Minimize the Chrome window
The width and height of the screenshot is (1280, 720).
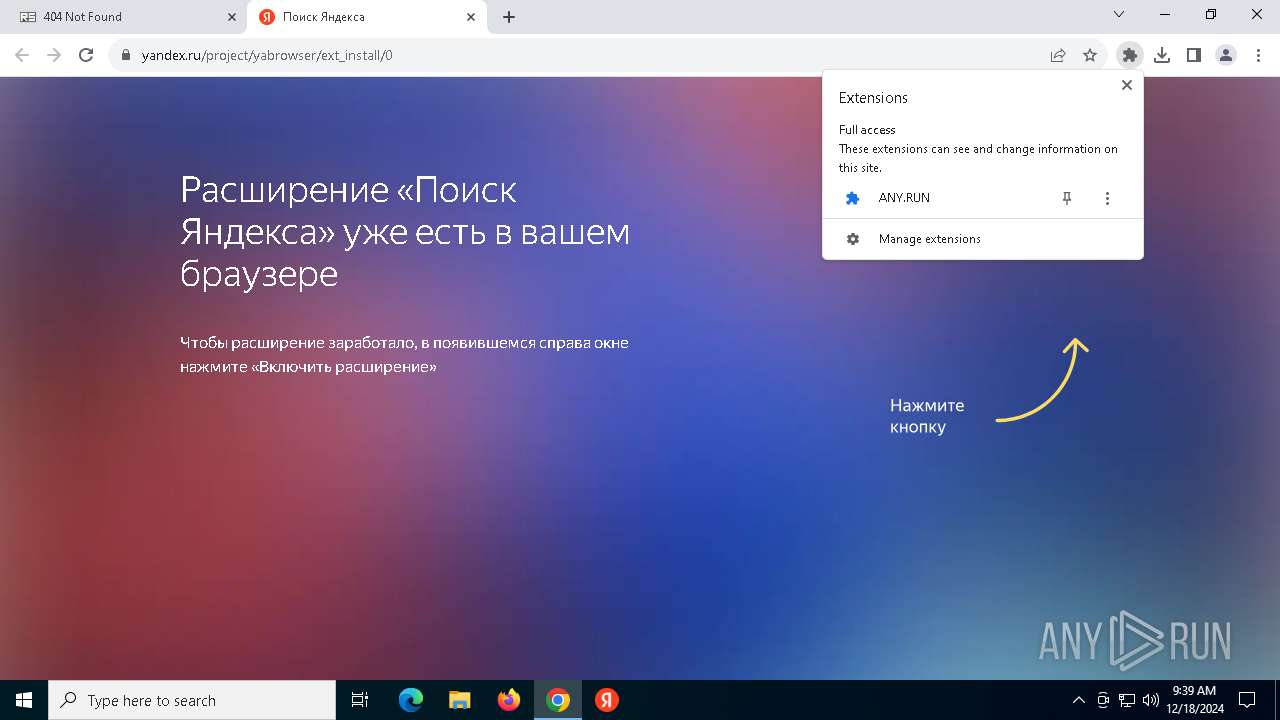click(x=1165, y=15)
